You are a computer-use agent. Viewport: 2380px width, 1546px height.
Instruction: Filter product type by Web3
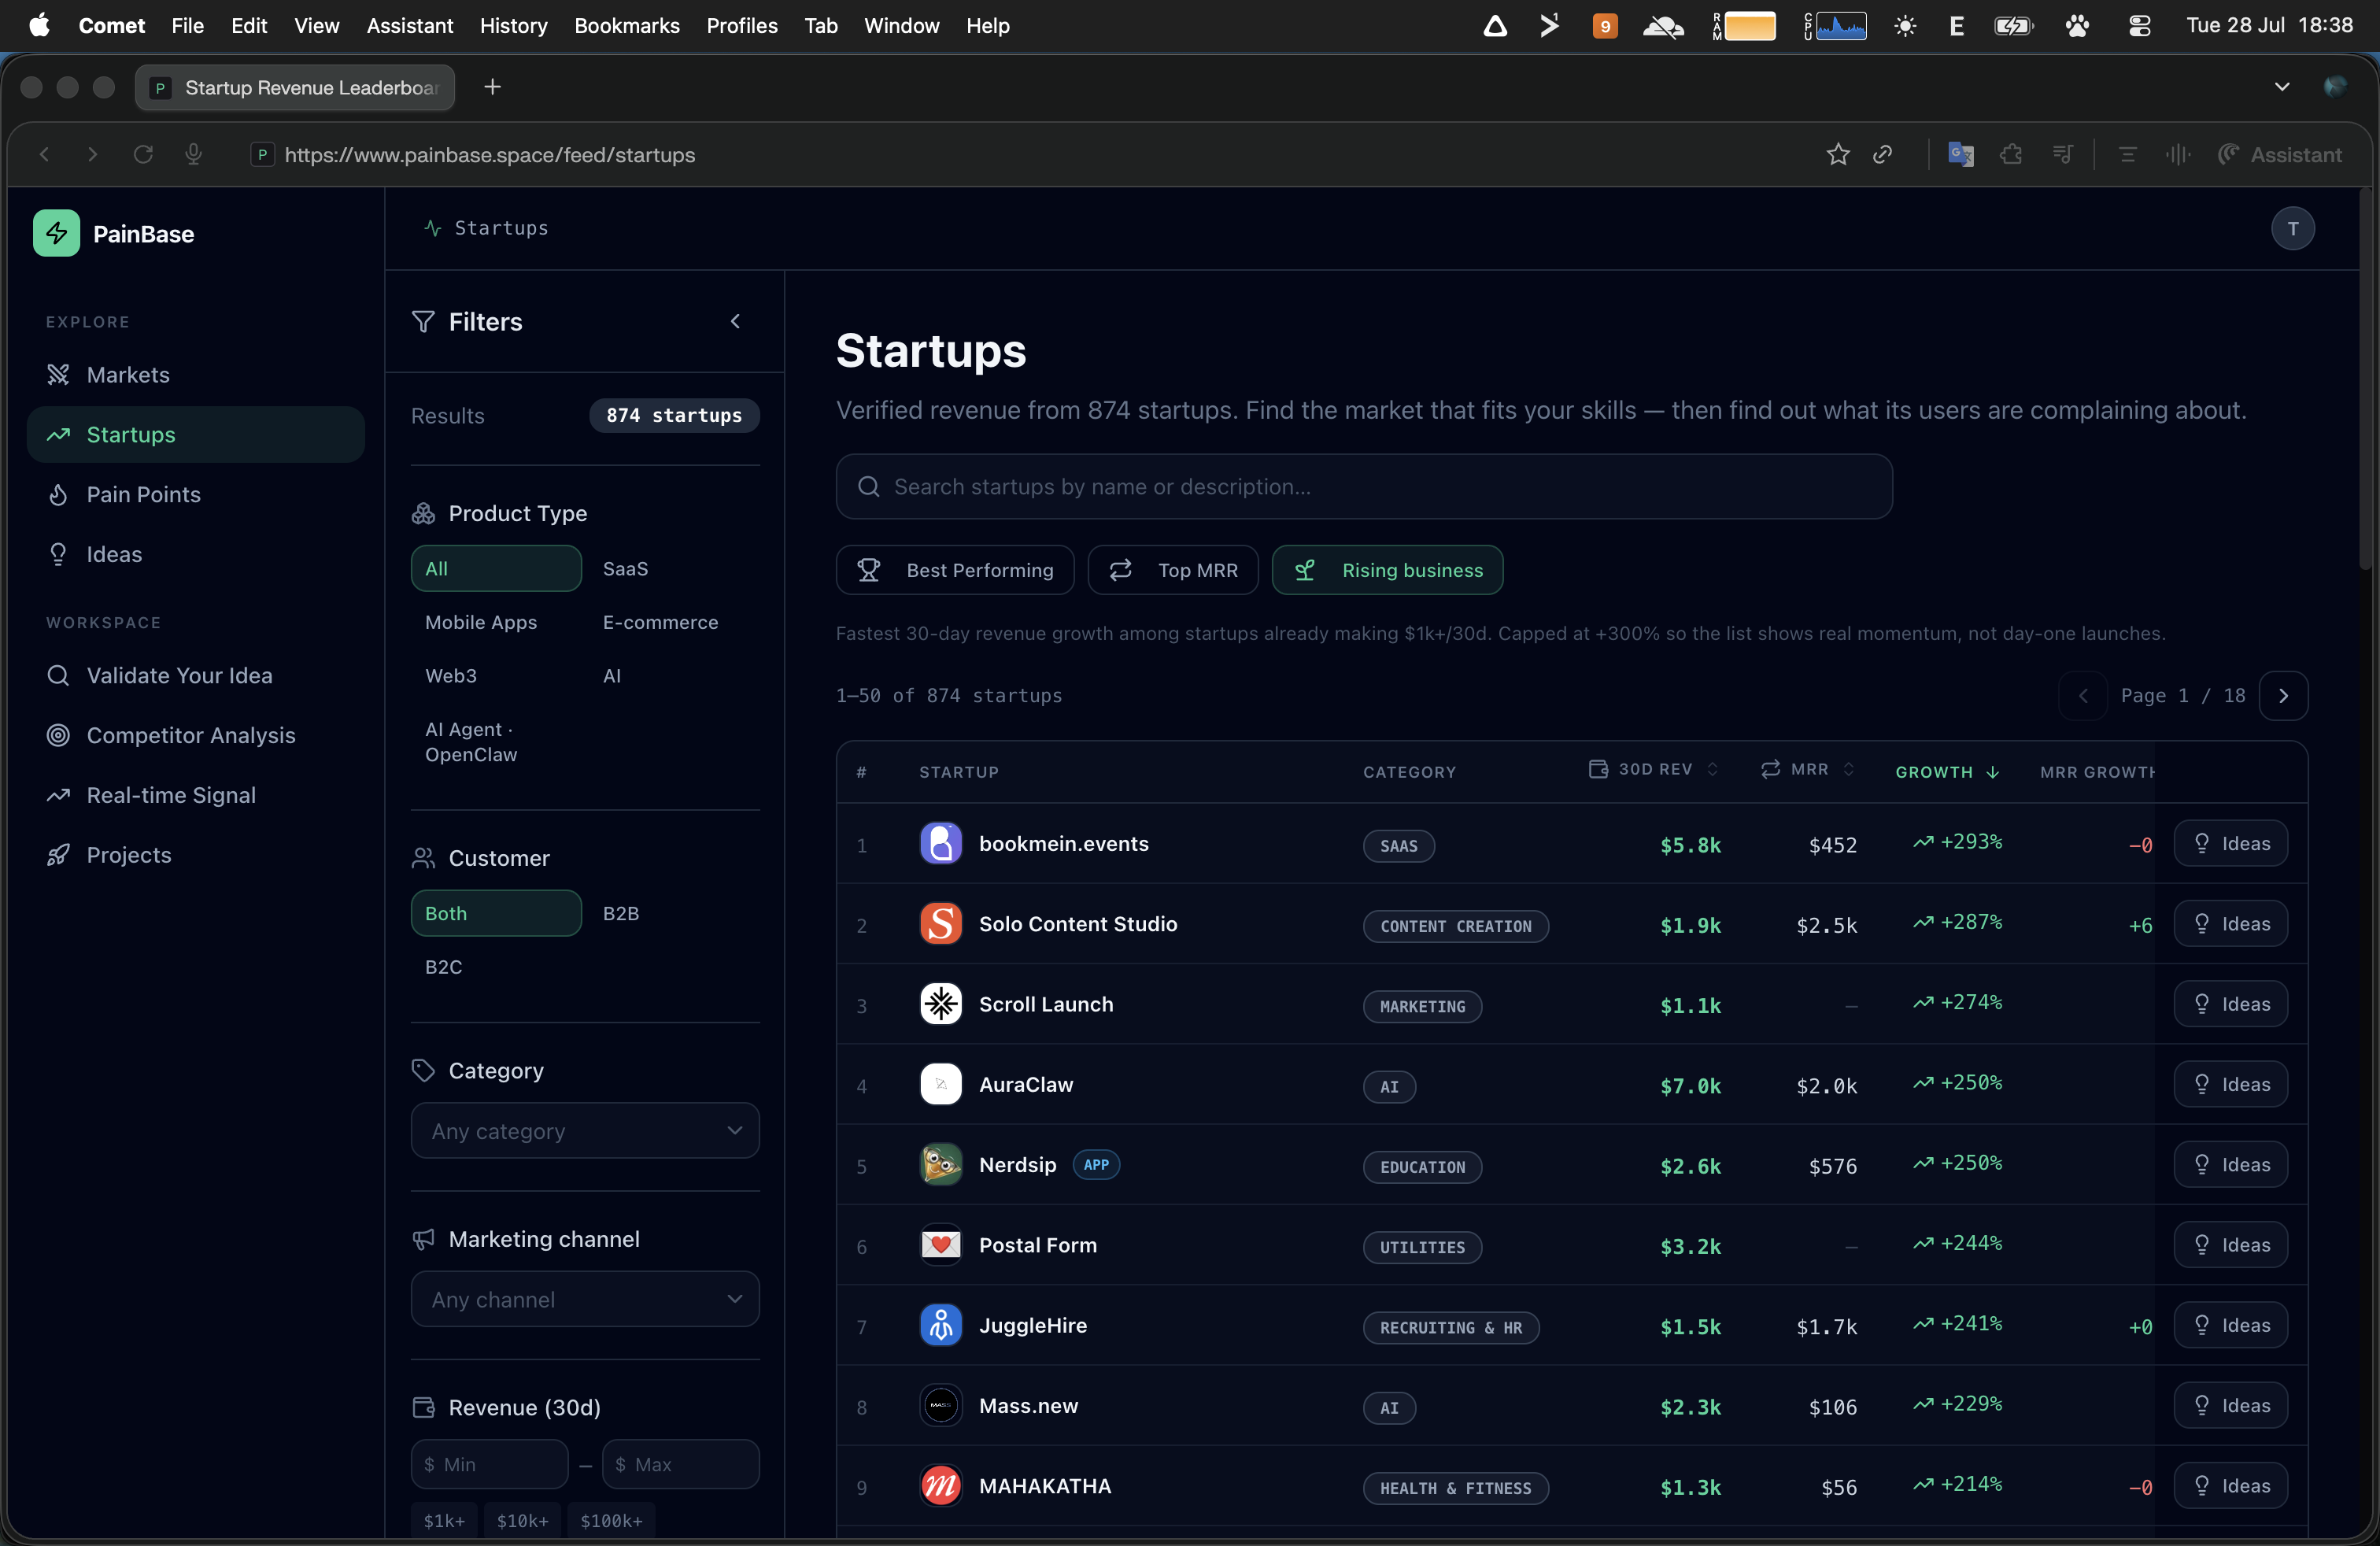[451, 675]
